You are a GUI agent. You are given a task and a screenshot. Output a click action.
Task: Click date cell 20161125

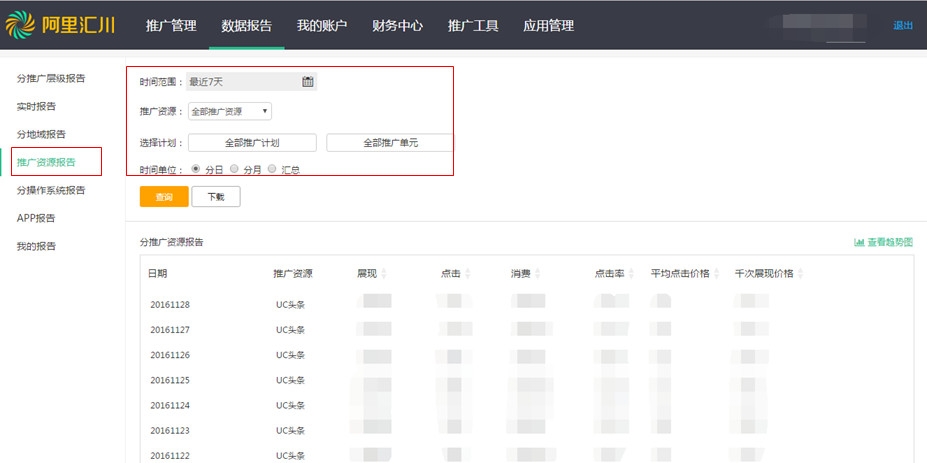coord(170,380)
